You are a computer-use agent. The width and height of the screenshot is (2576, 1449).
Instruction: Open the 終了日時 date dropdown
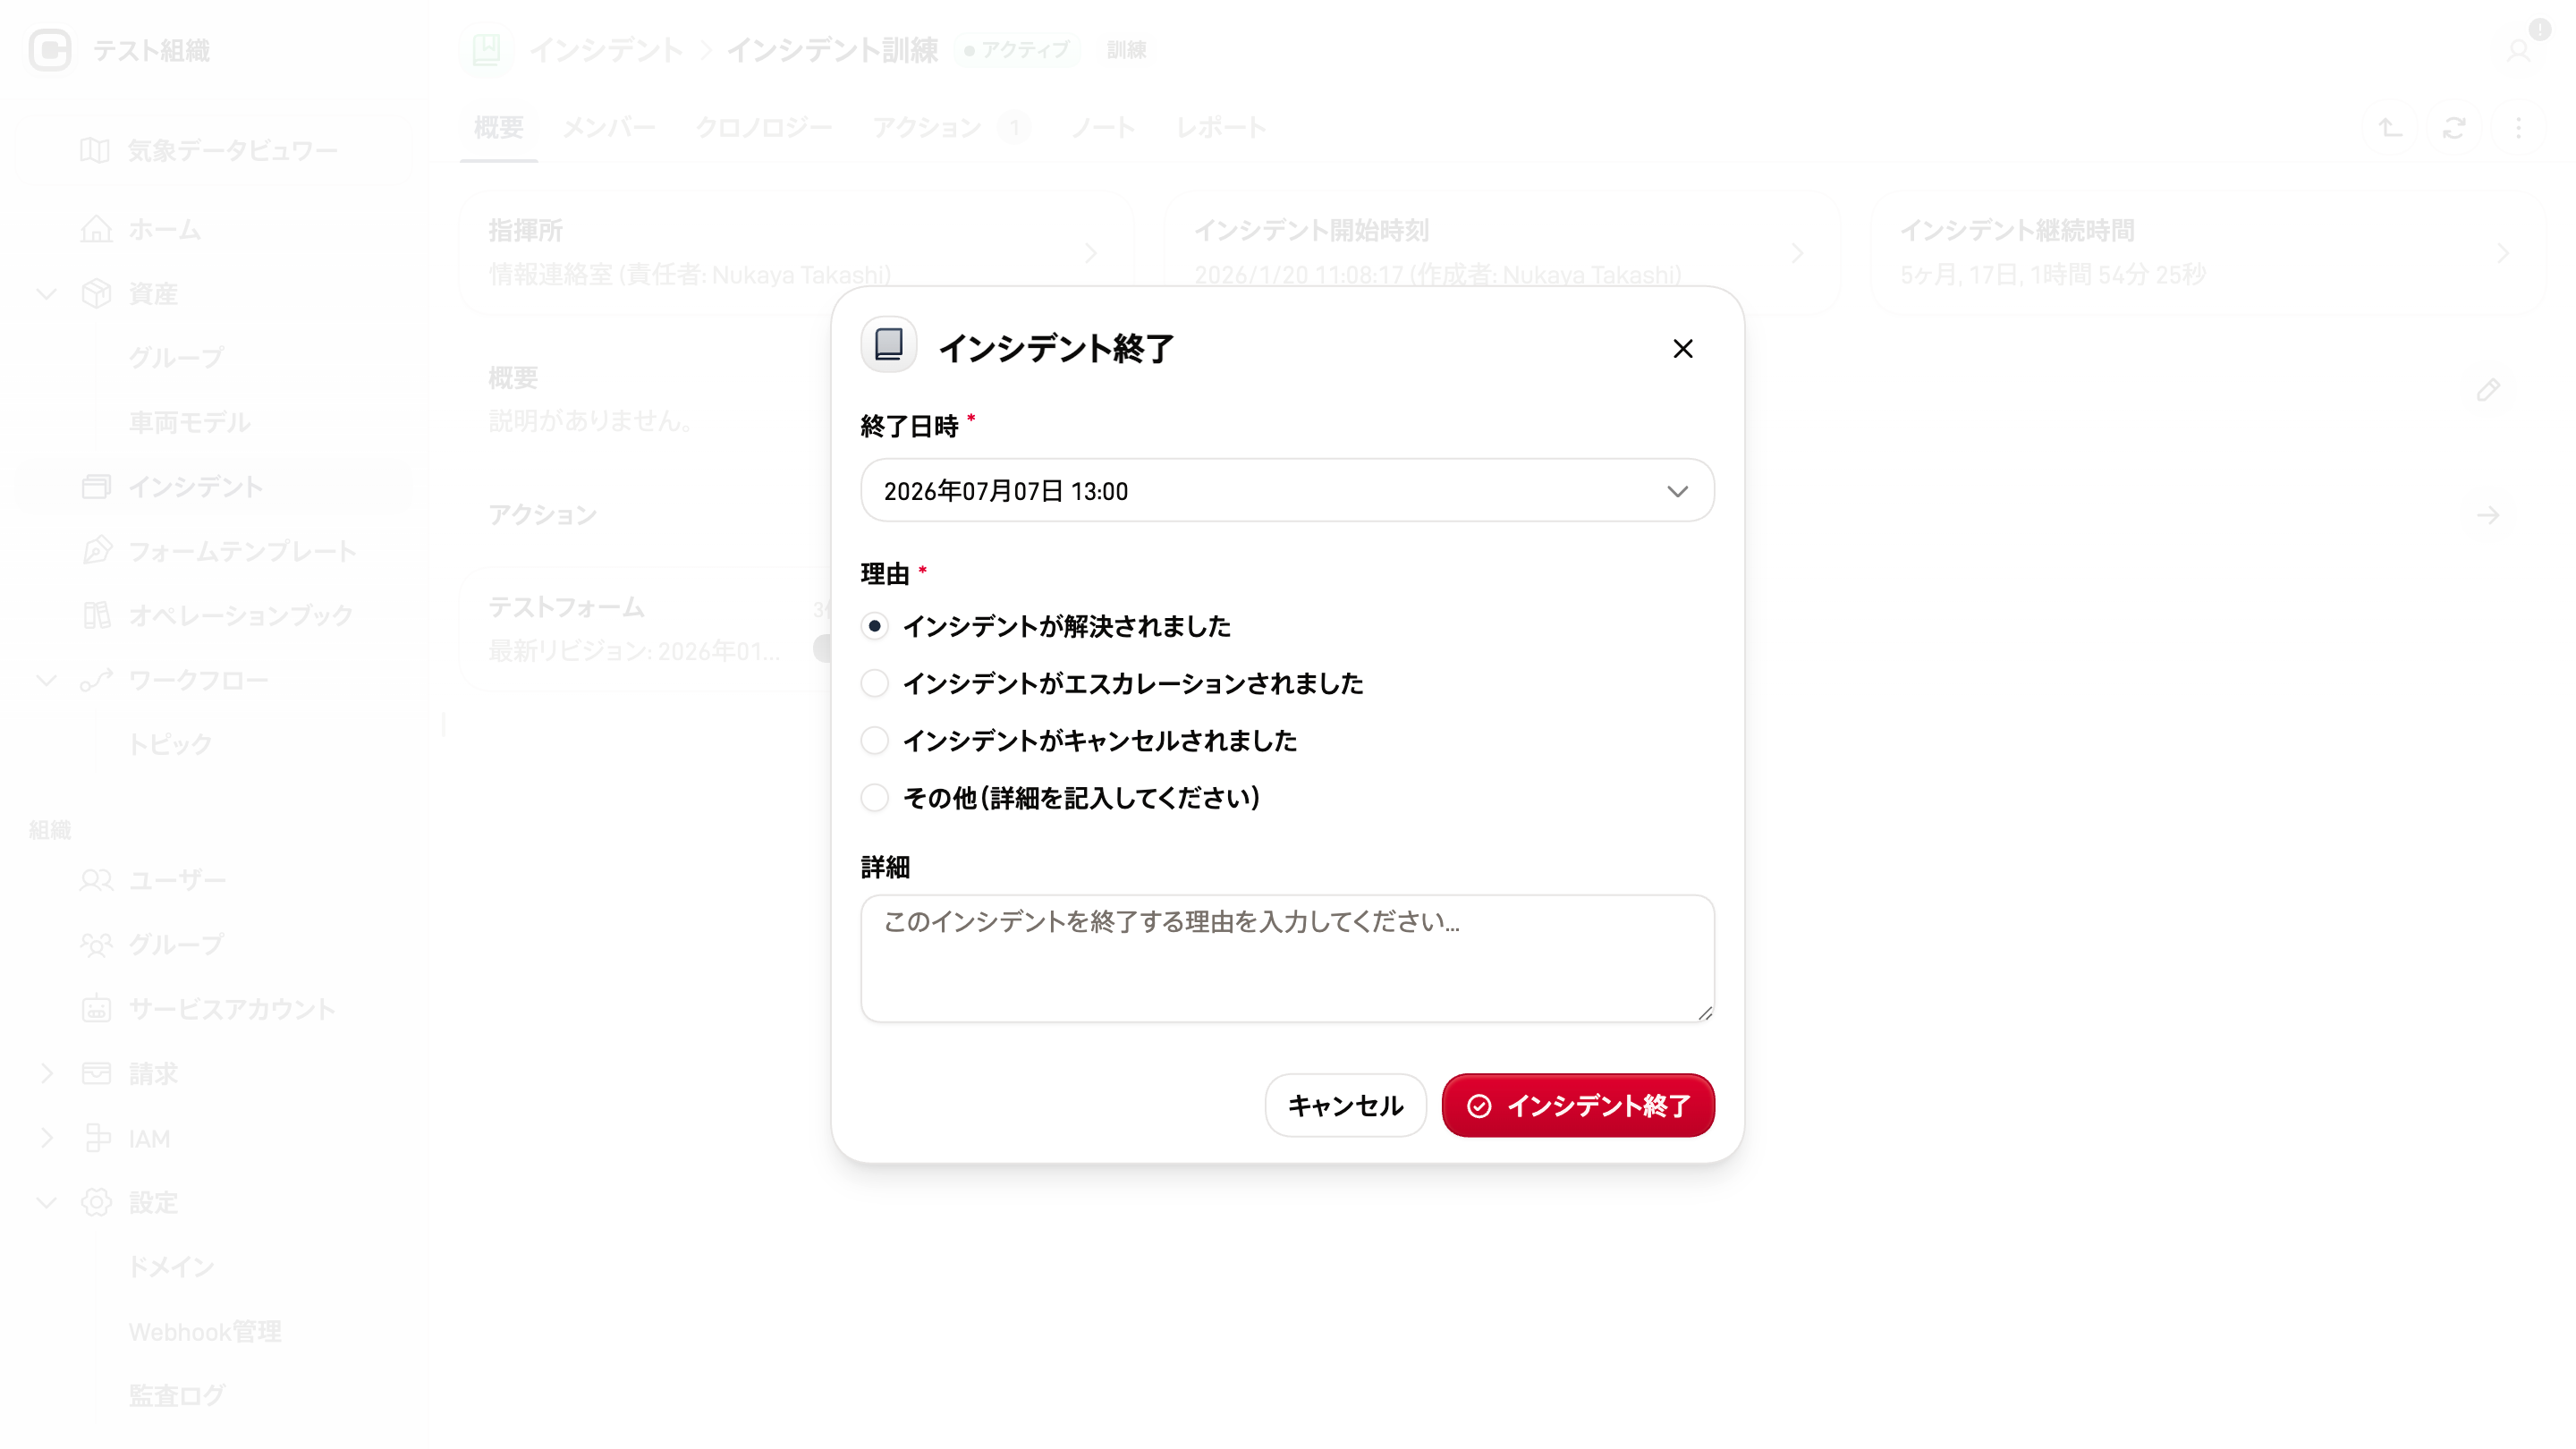(1287, 490)
